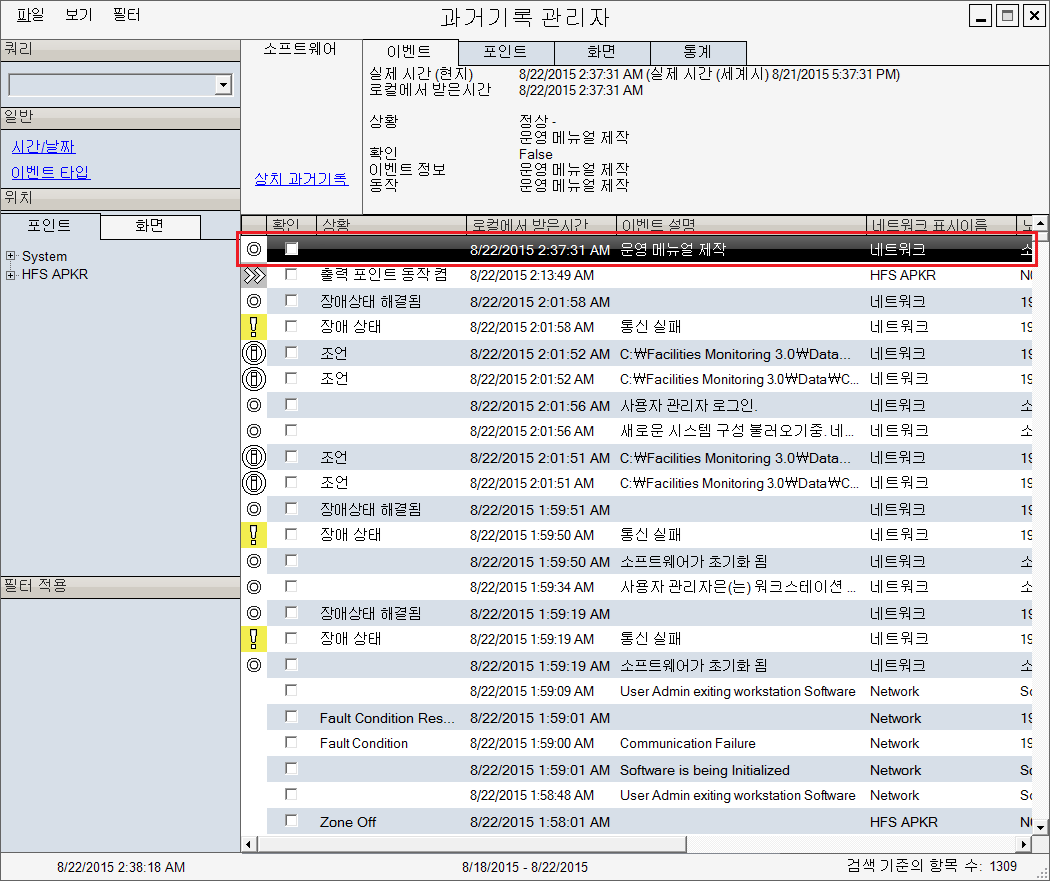Click circle icon on selected 운영 메뉴얼 제작 row
Image resolution: width=1050 pixels, height=881 pixels.
(254, 249)
